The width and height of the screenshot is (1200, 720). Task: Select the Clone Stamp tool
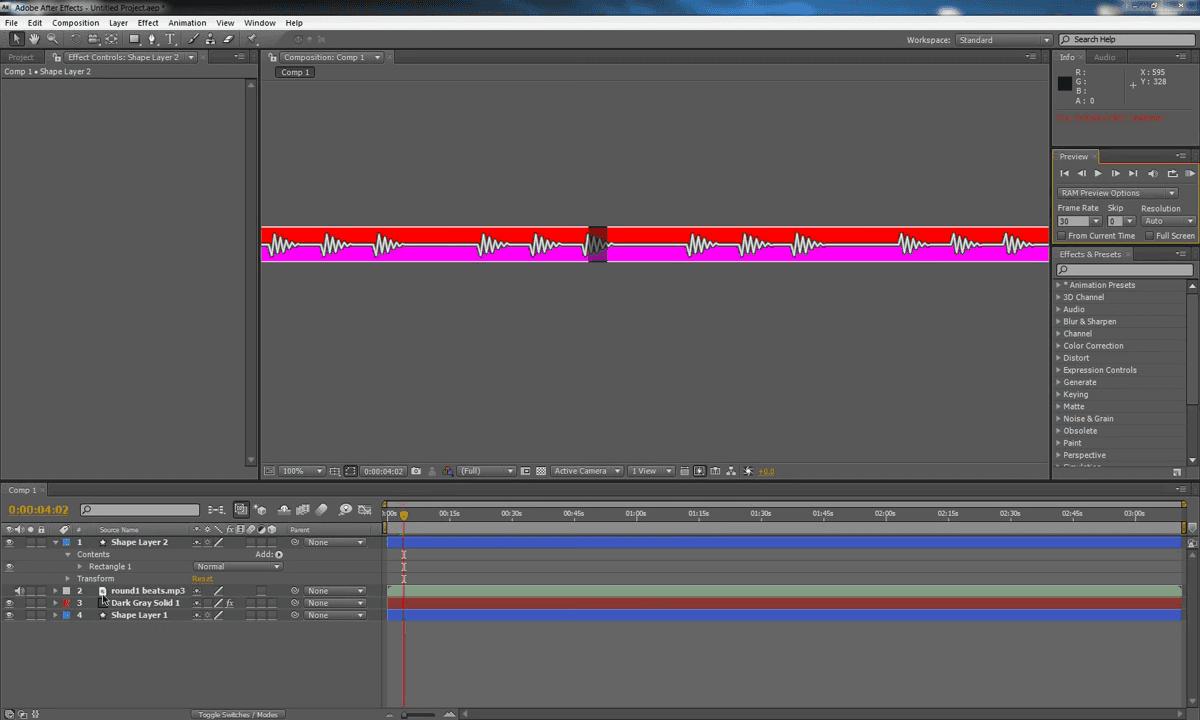coord(210,39)
